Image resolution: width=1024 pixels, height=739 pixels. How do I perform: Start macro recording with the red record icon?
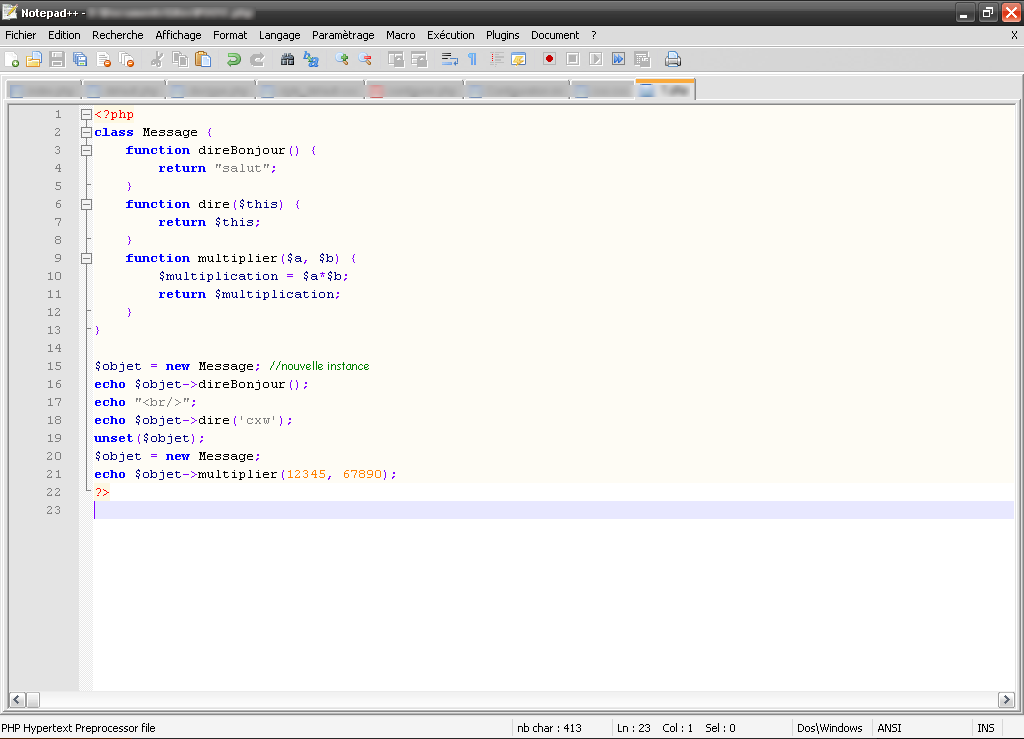coord(549,59)
